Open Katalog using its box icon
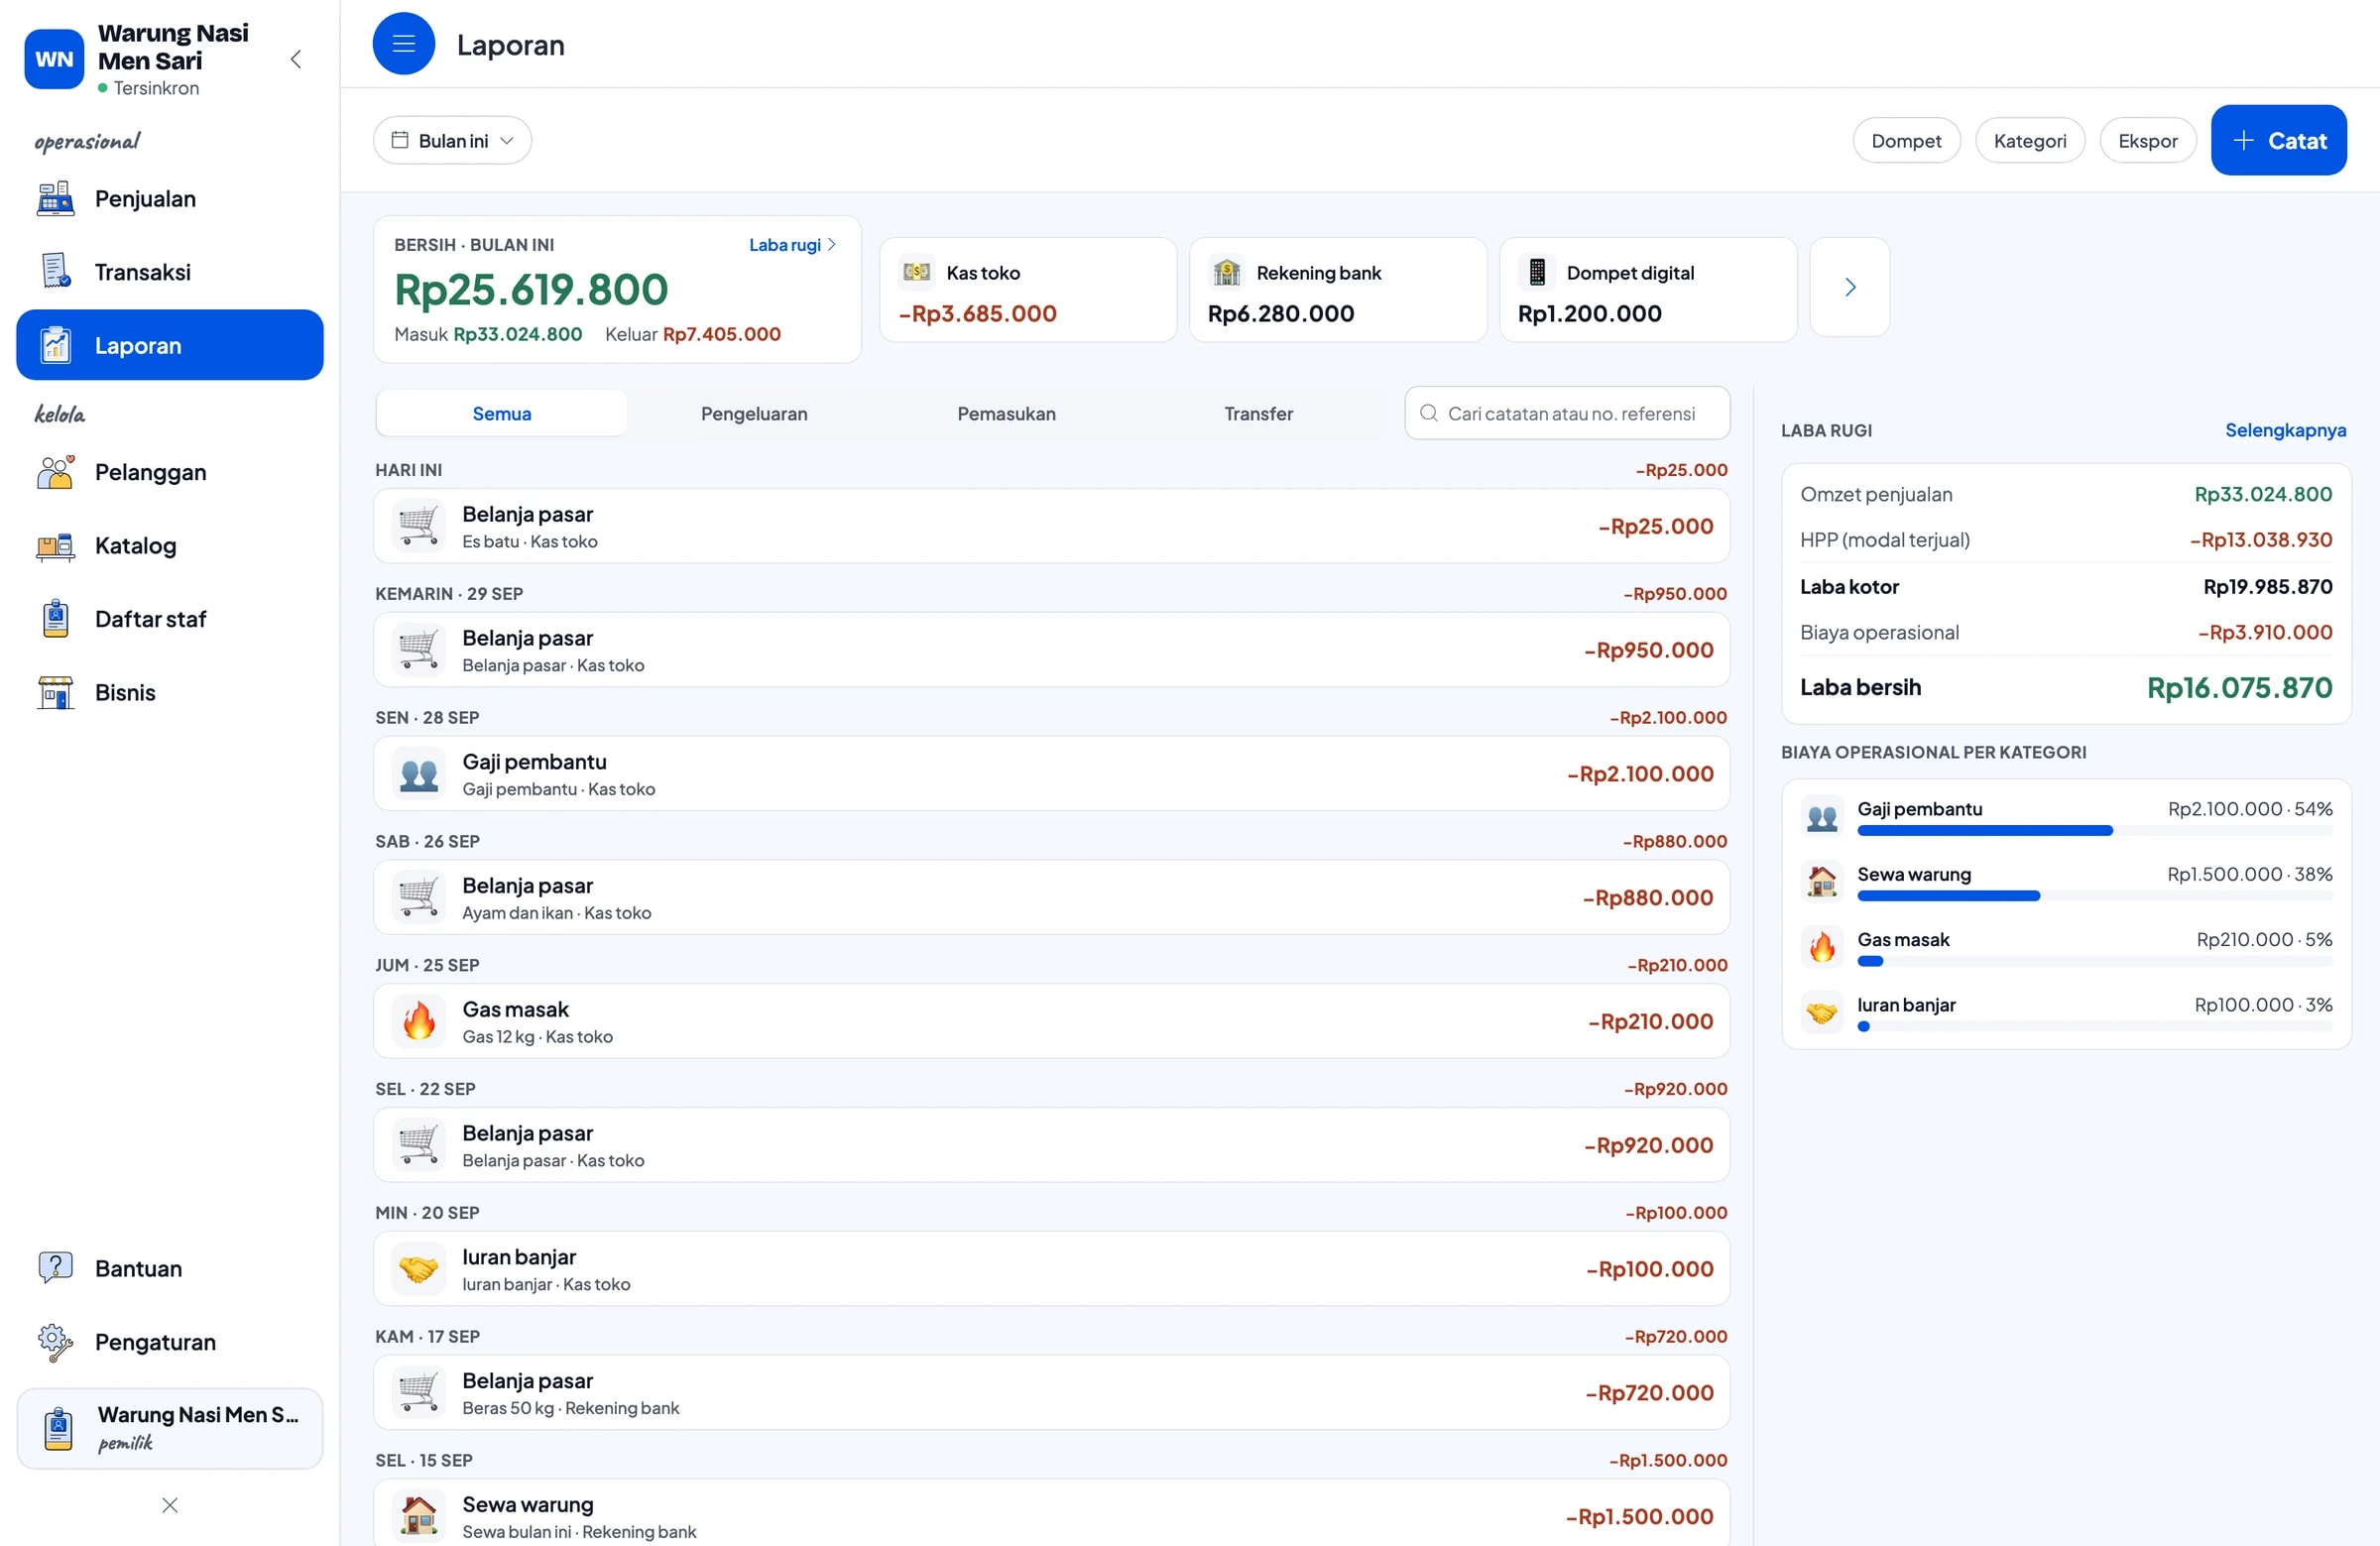 pos(55,546)
